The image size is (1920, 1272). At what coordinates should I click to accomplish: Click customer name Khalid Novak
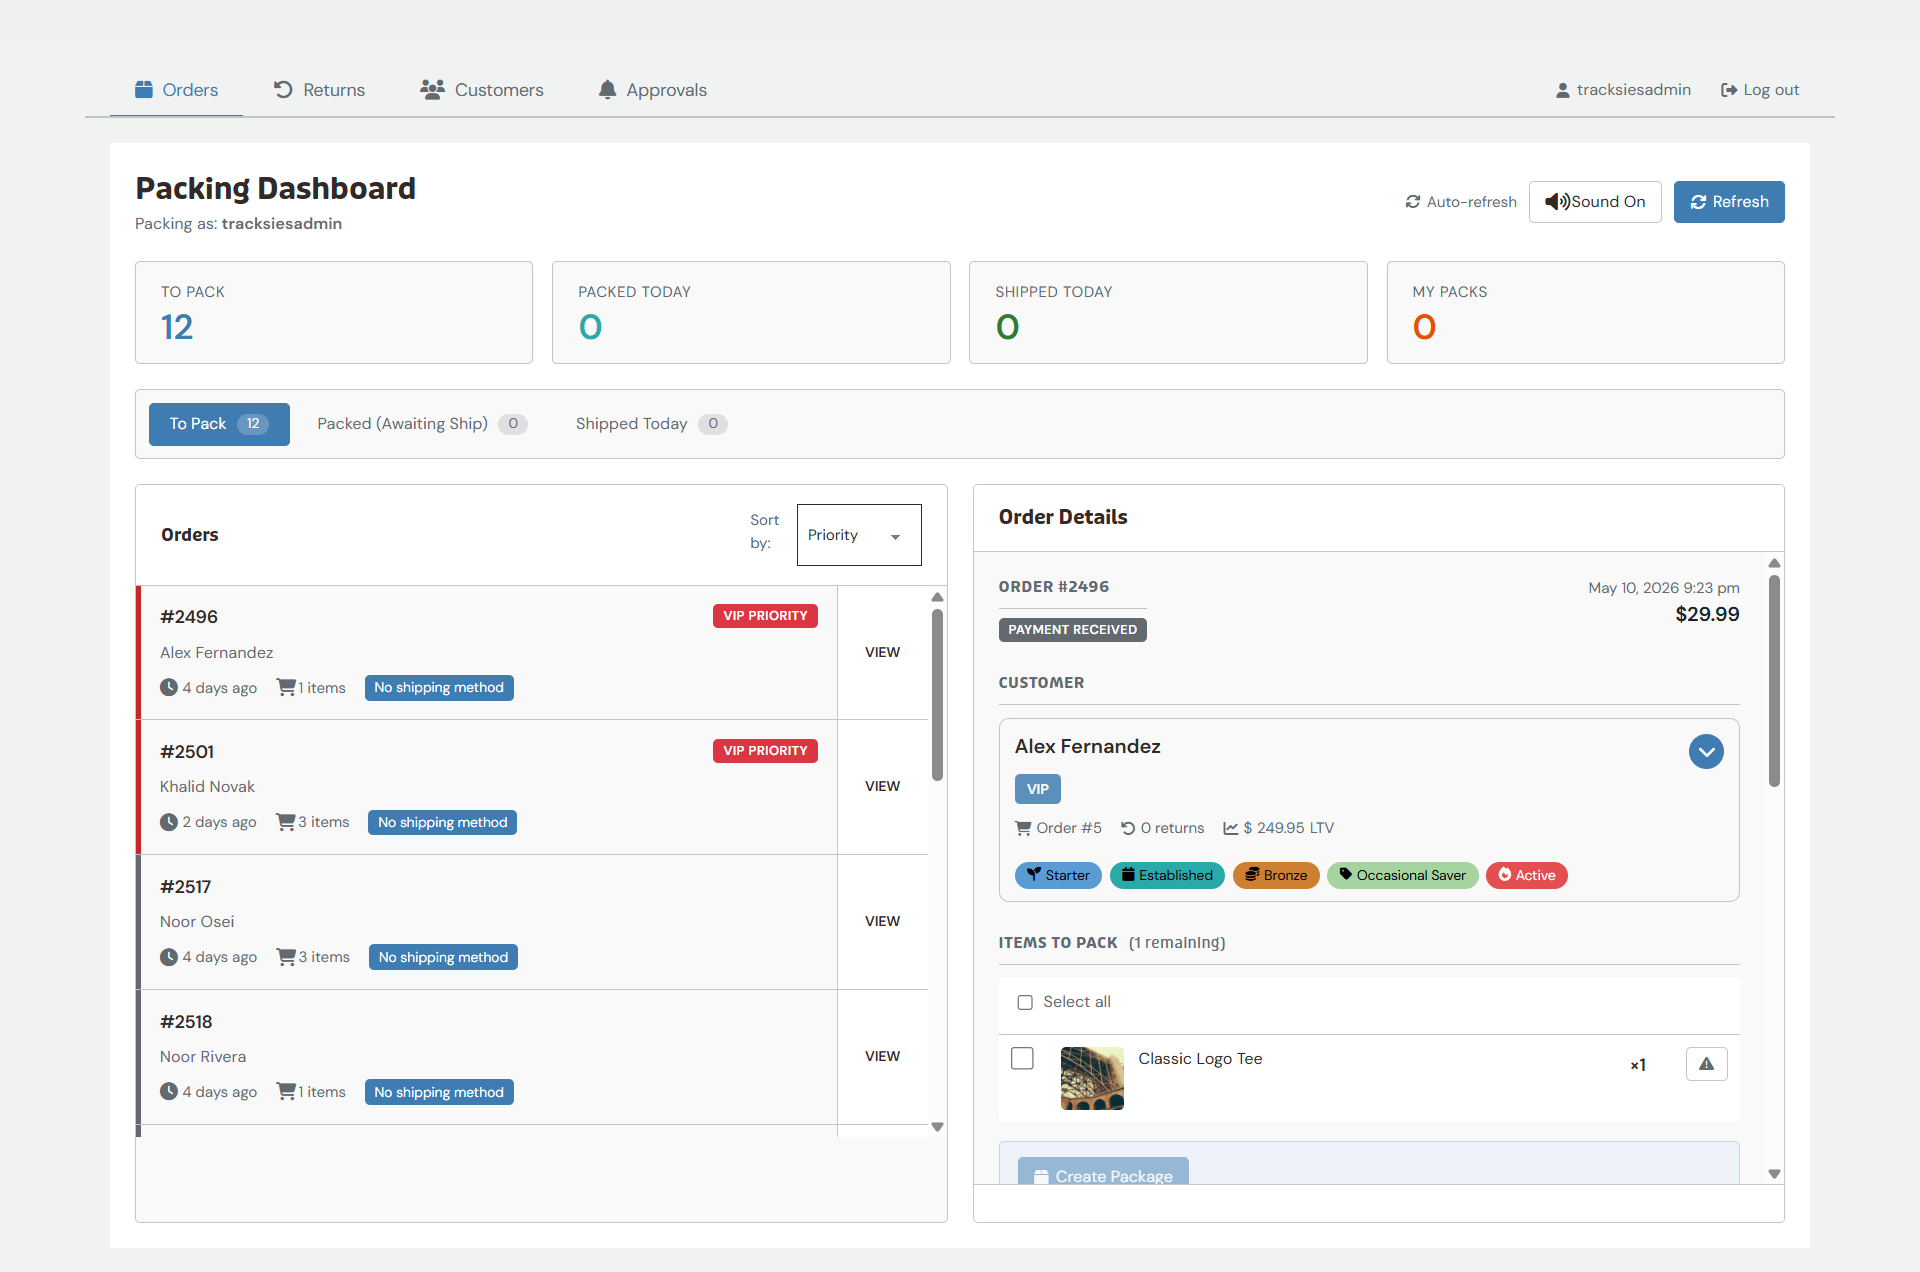tap(207, 787)
